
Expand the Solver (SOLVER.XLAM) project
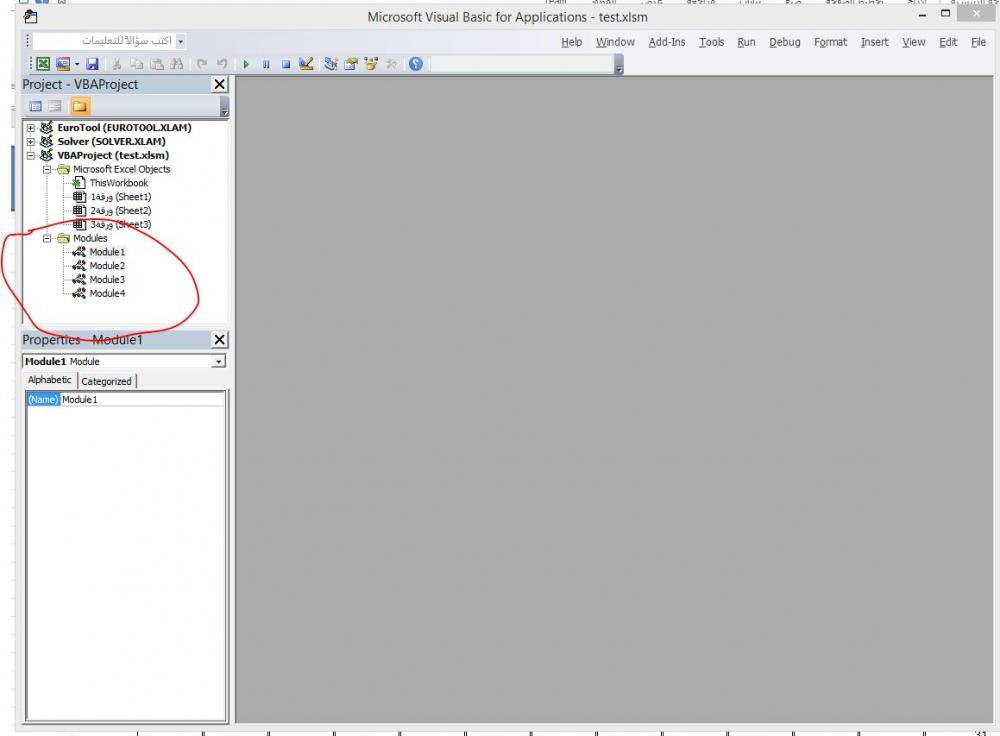point(31,142)
